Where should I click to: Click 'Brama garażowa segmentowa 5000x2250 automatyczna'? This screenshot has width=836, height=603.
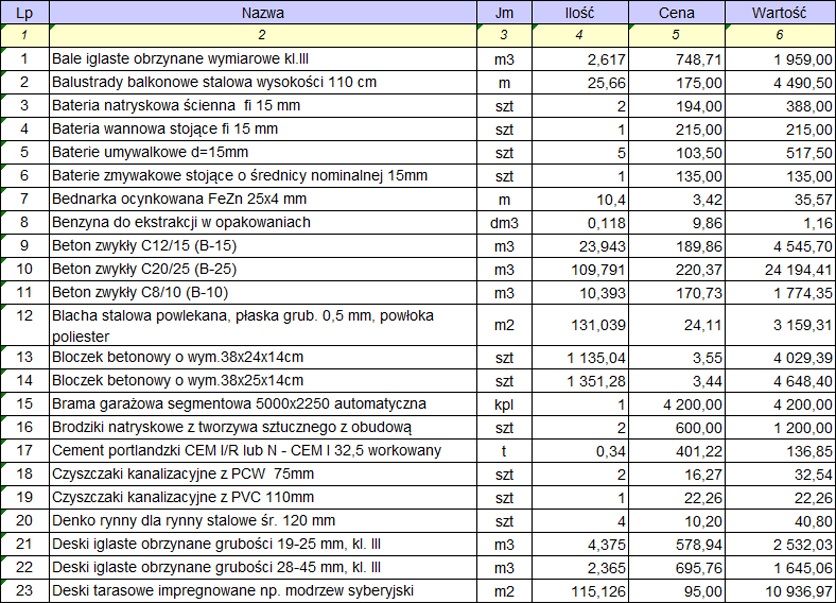point(263,404)
